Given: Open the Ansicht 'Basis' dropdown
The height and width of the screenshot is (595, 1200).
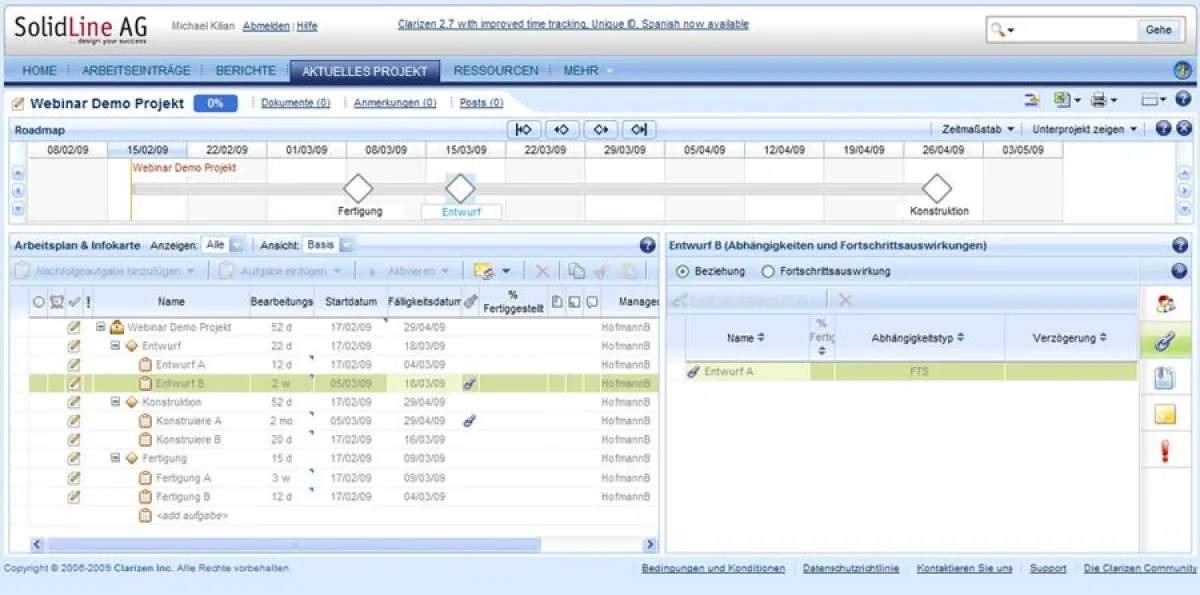Looking at the screenshot, I should point(345,245).
